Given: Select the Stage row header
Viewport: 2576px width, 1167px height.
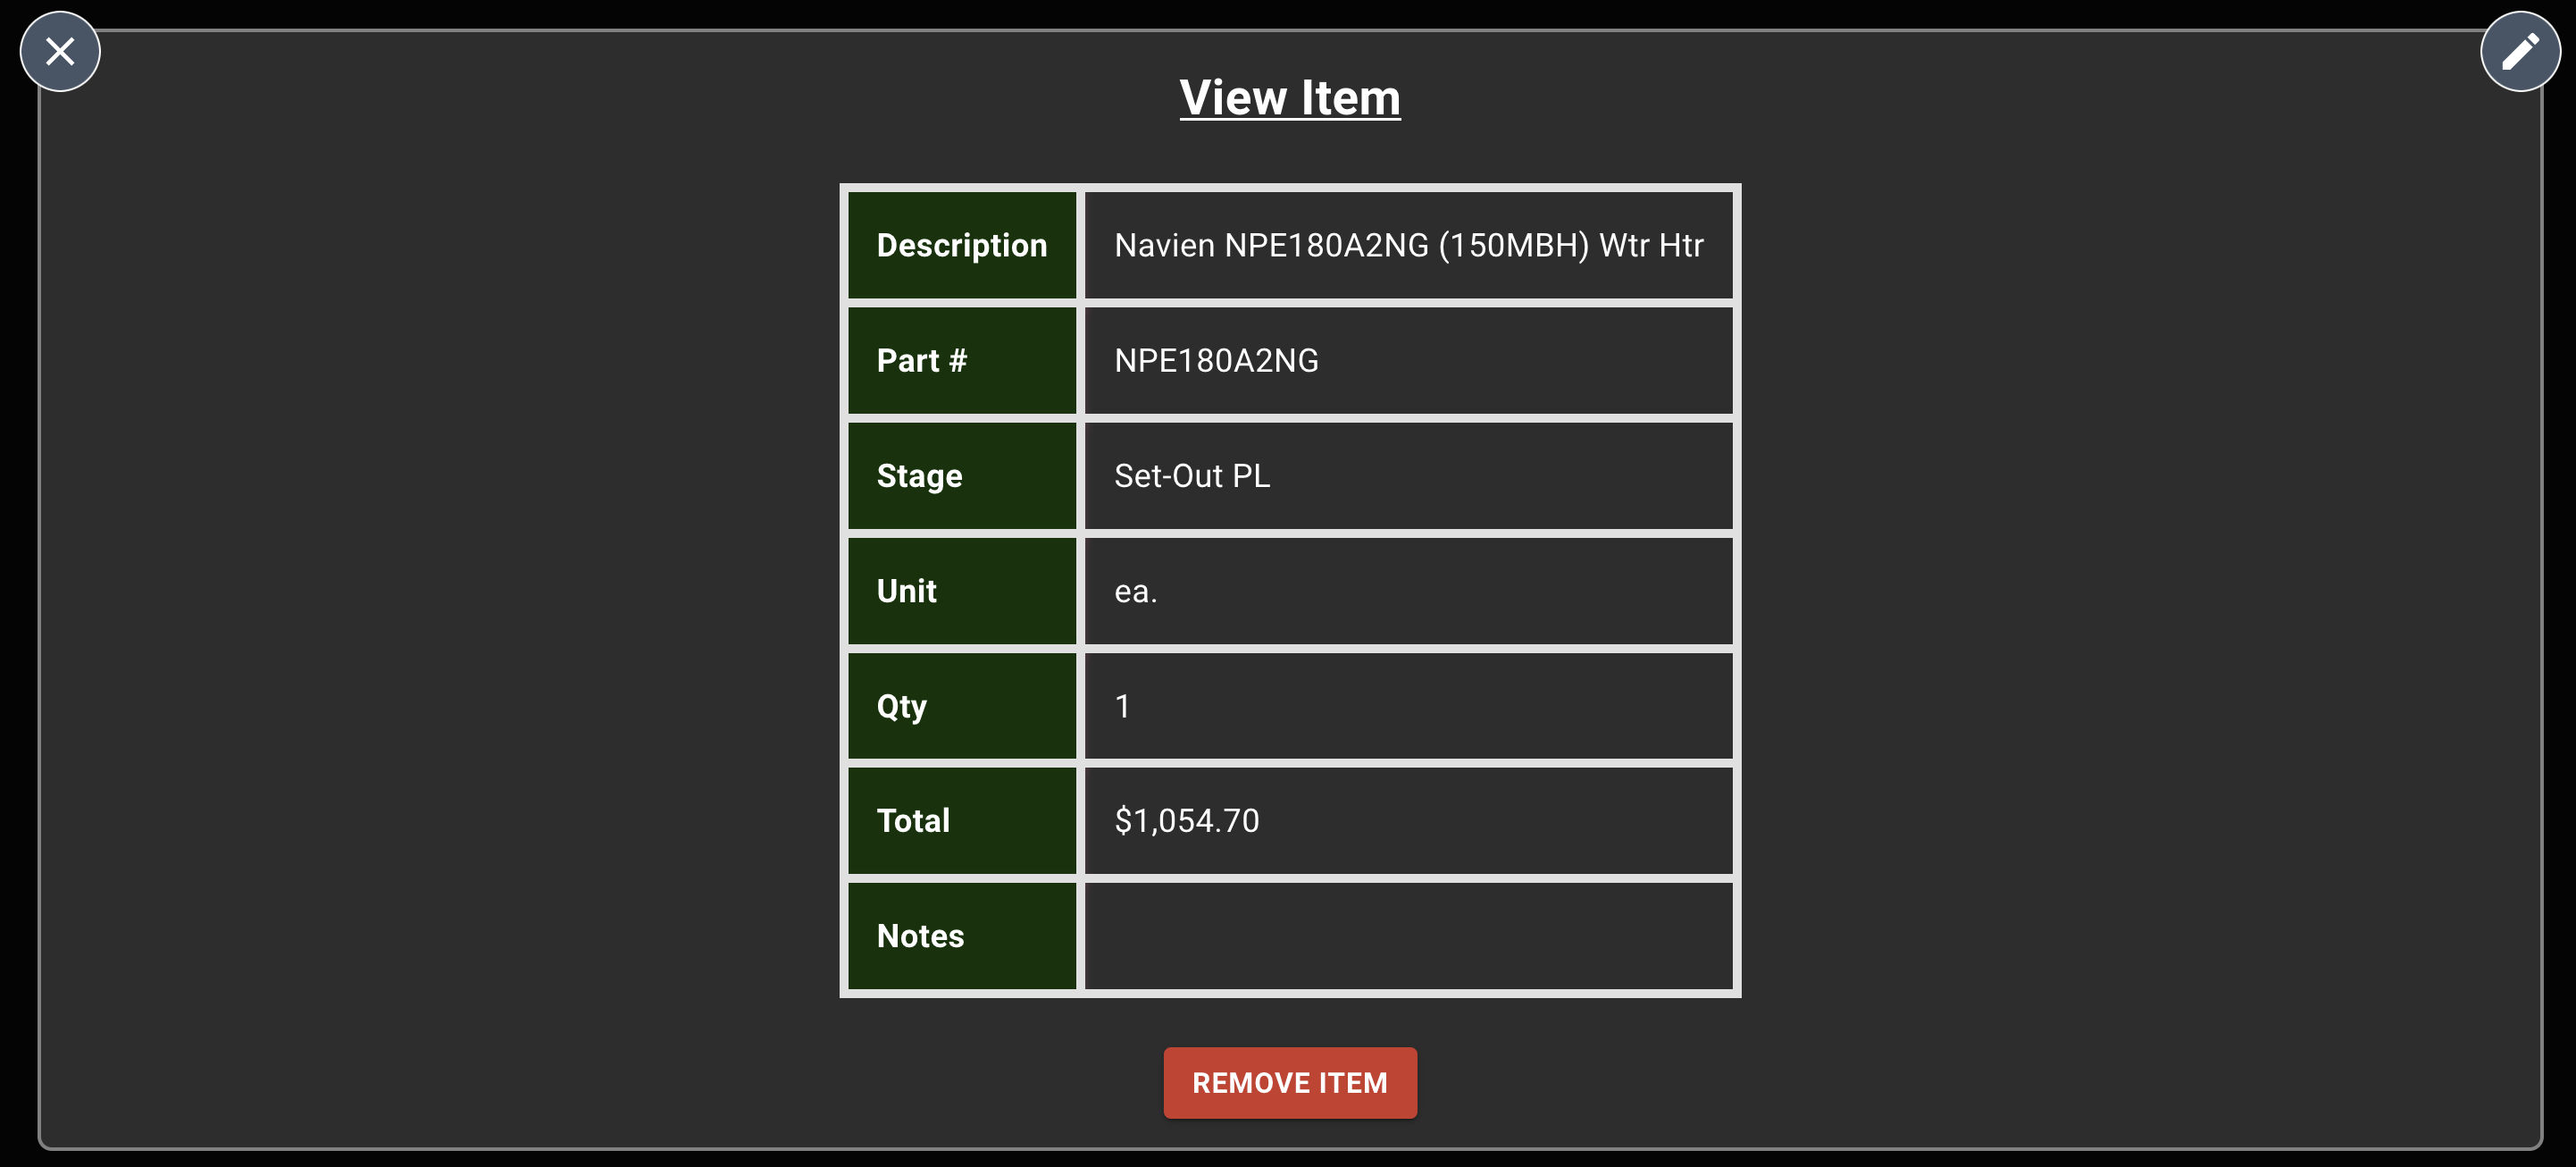Looking at the screenshot, I should click(x=961, y=476).
